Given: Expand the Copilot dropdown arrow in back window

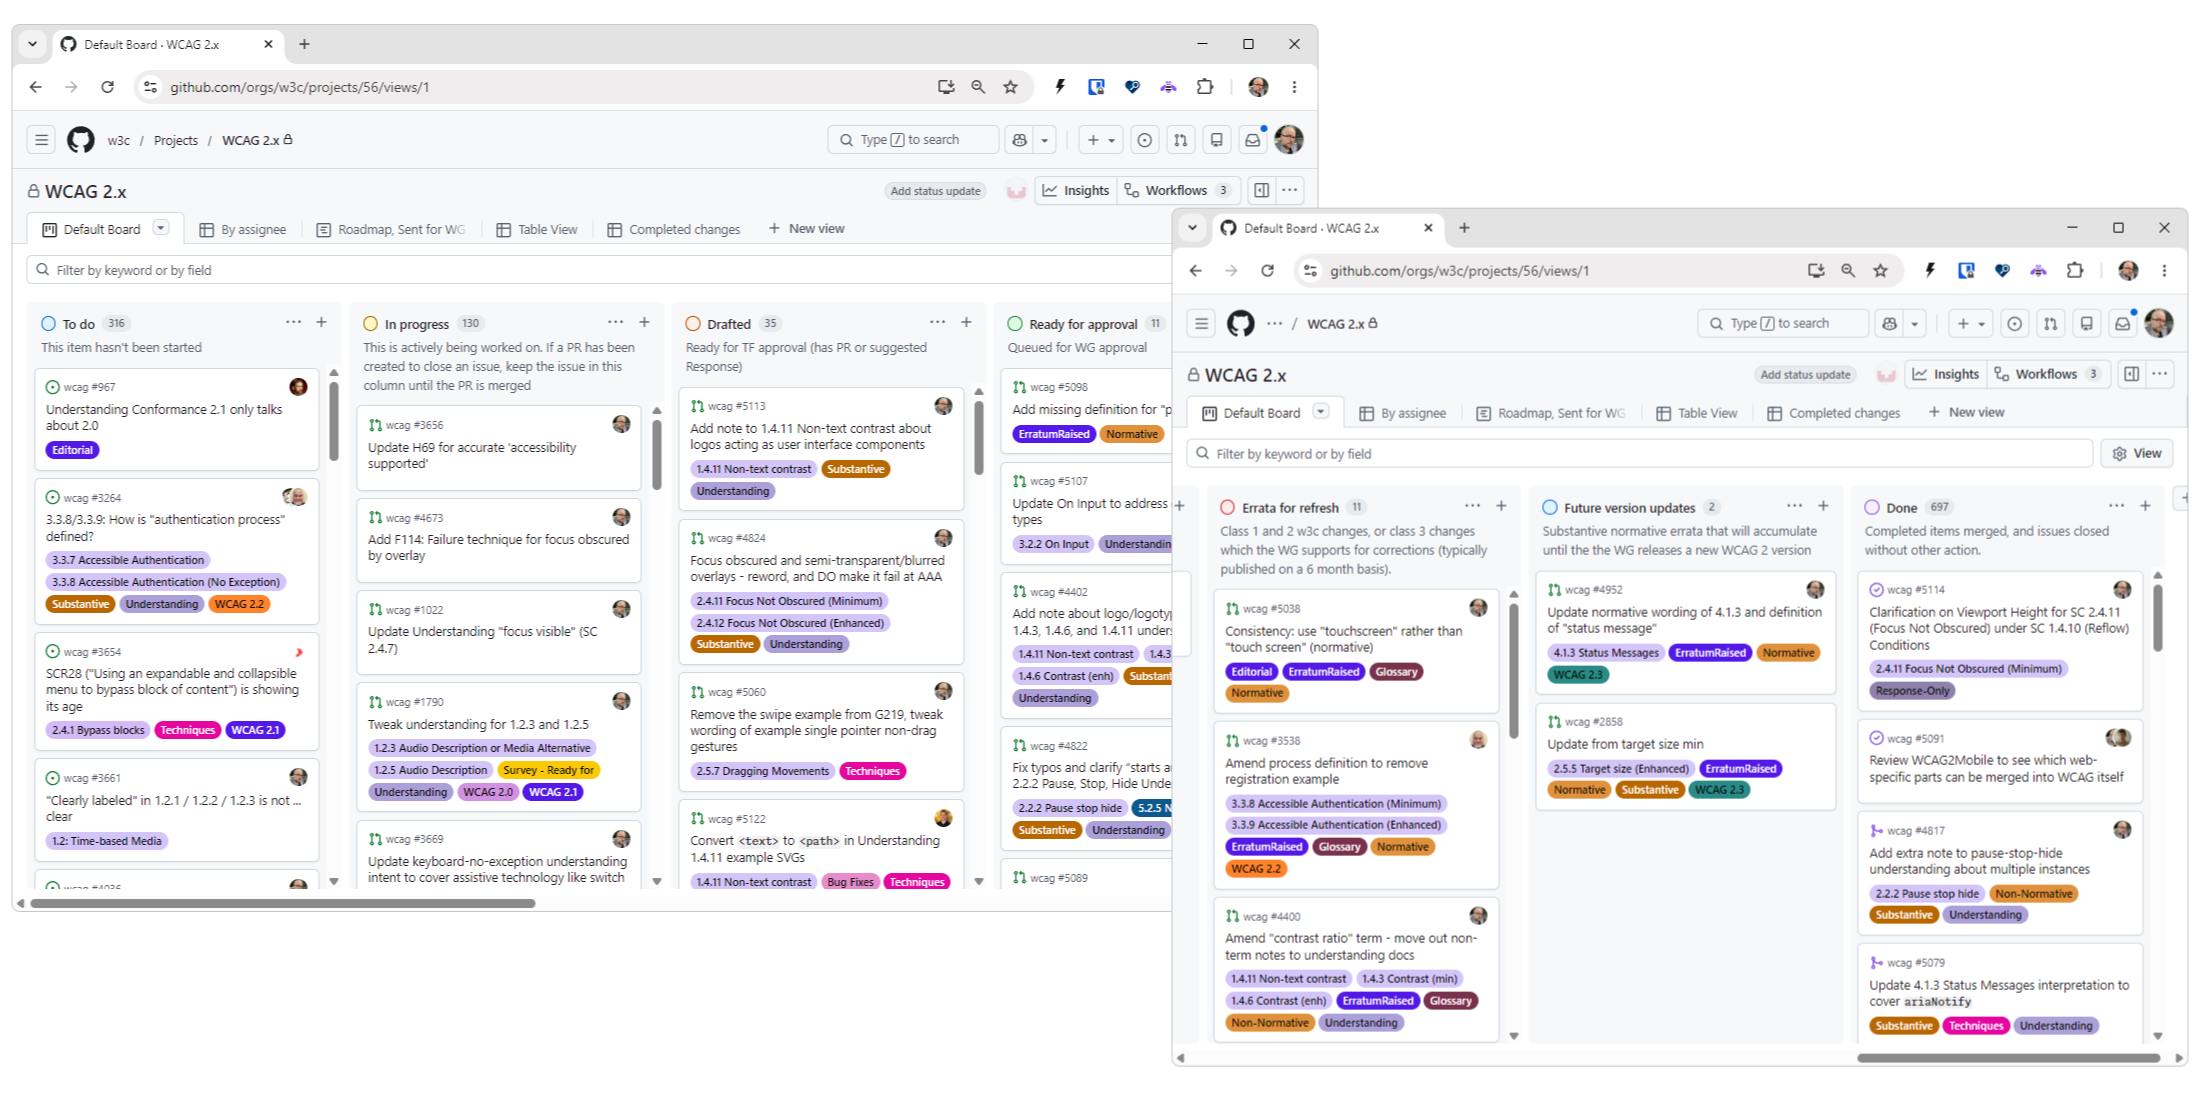Looking at the screenshot, I should (x=1044, y=140).
